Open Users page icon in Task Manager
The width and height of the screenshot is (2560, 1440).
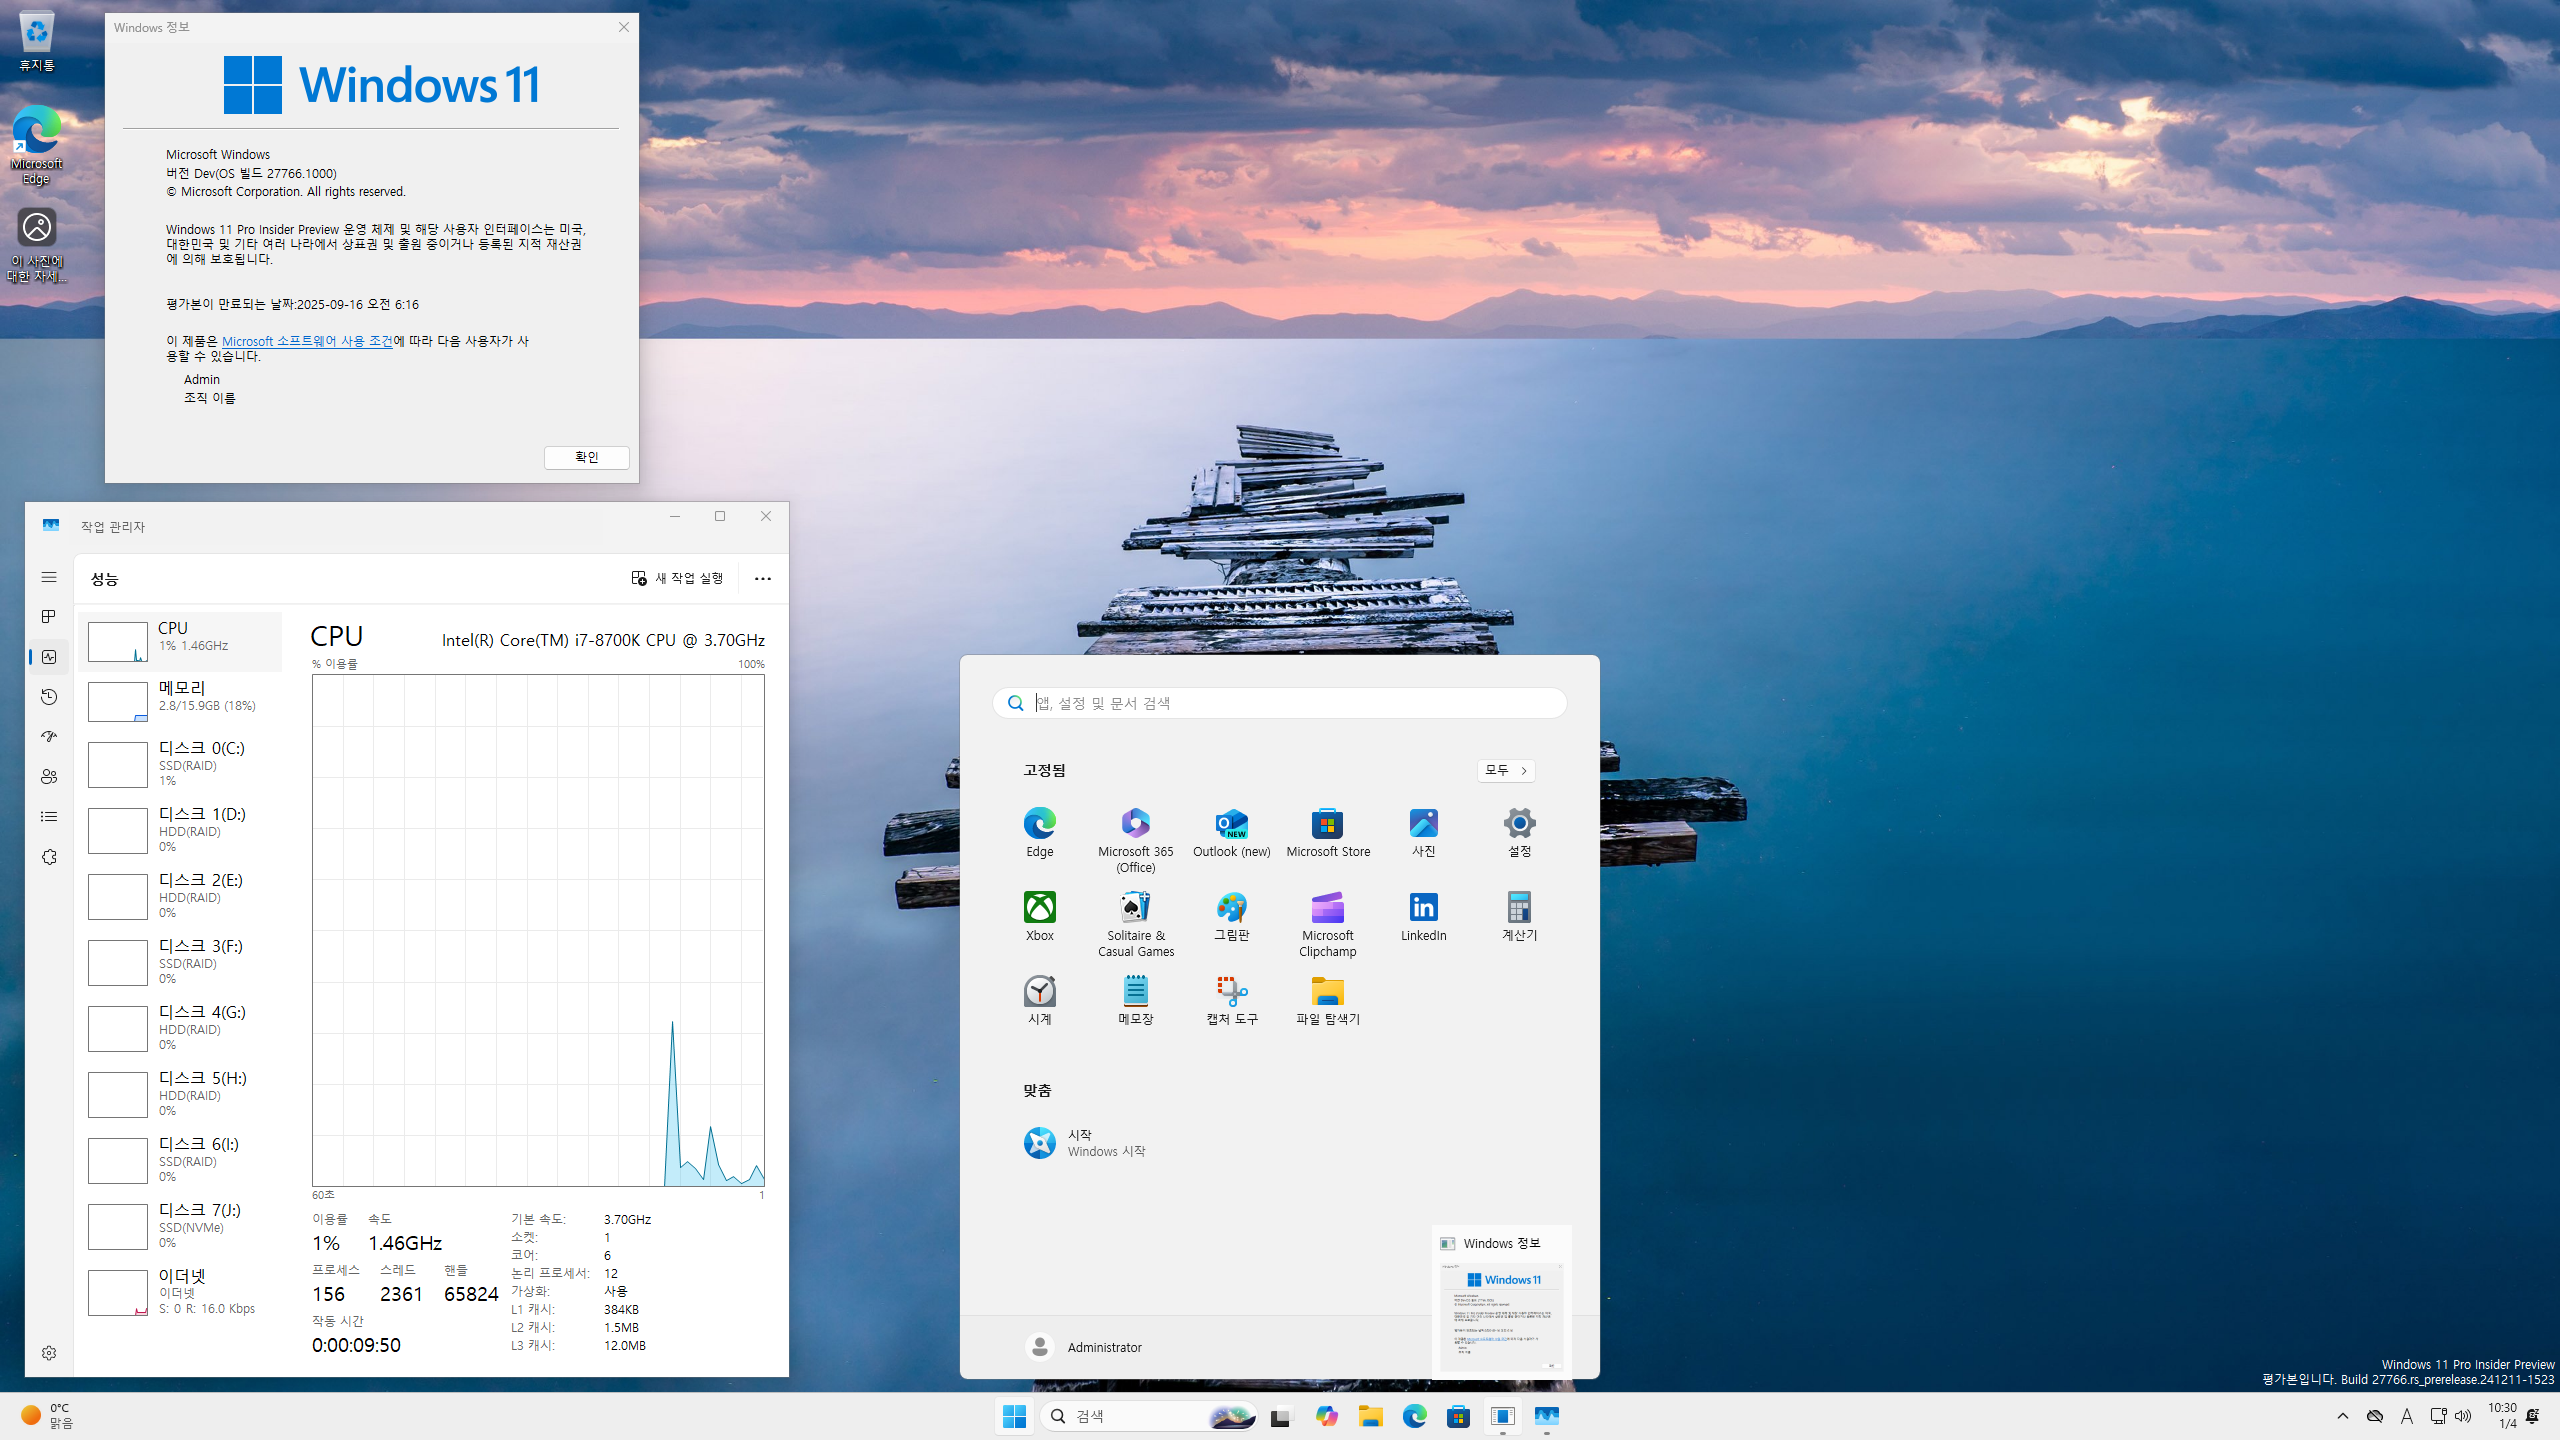point(49,777)
